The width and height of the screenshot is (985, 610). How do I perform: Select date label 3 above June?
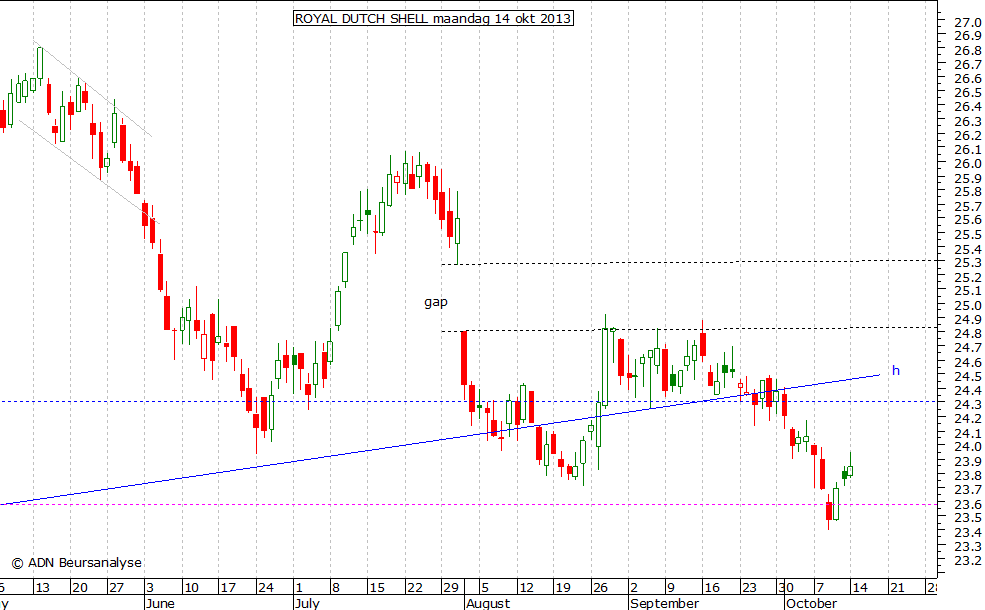pyautogui.click(x=150, y=588)
